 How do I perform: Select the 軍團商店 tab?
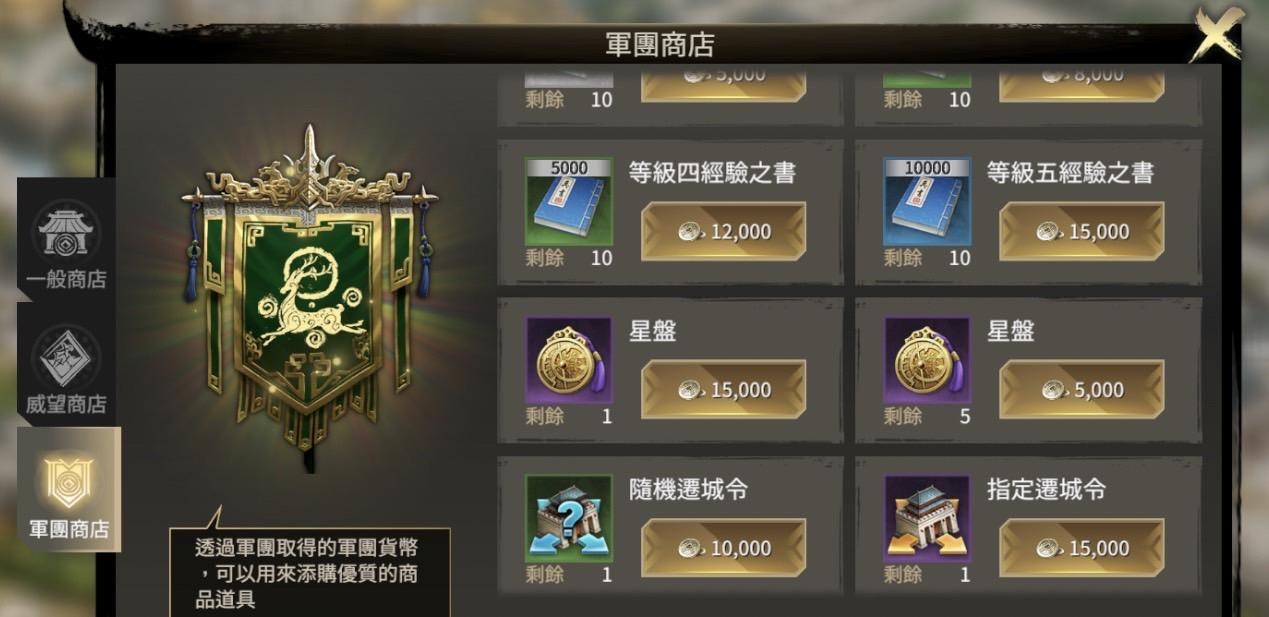click(x=68, y=489)
